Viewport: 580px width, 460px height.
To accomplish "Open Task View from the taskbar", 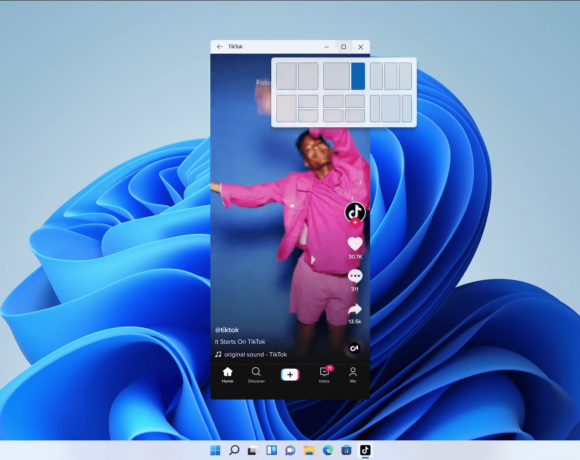I will coord(253,450).
